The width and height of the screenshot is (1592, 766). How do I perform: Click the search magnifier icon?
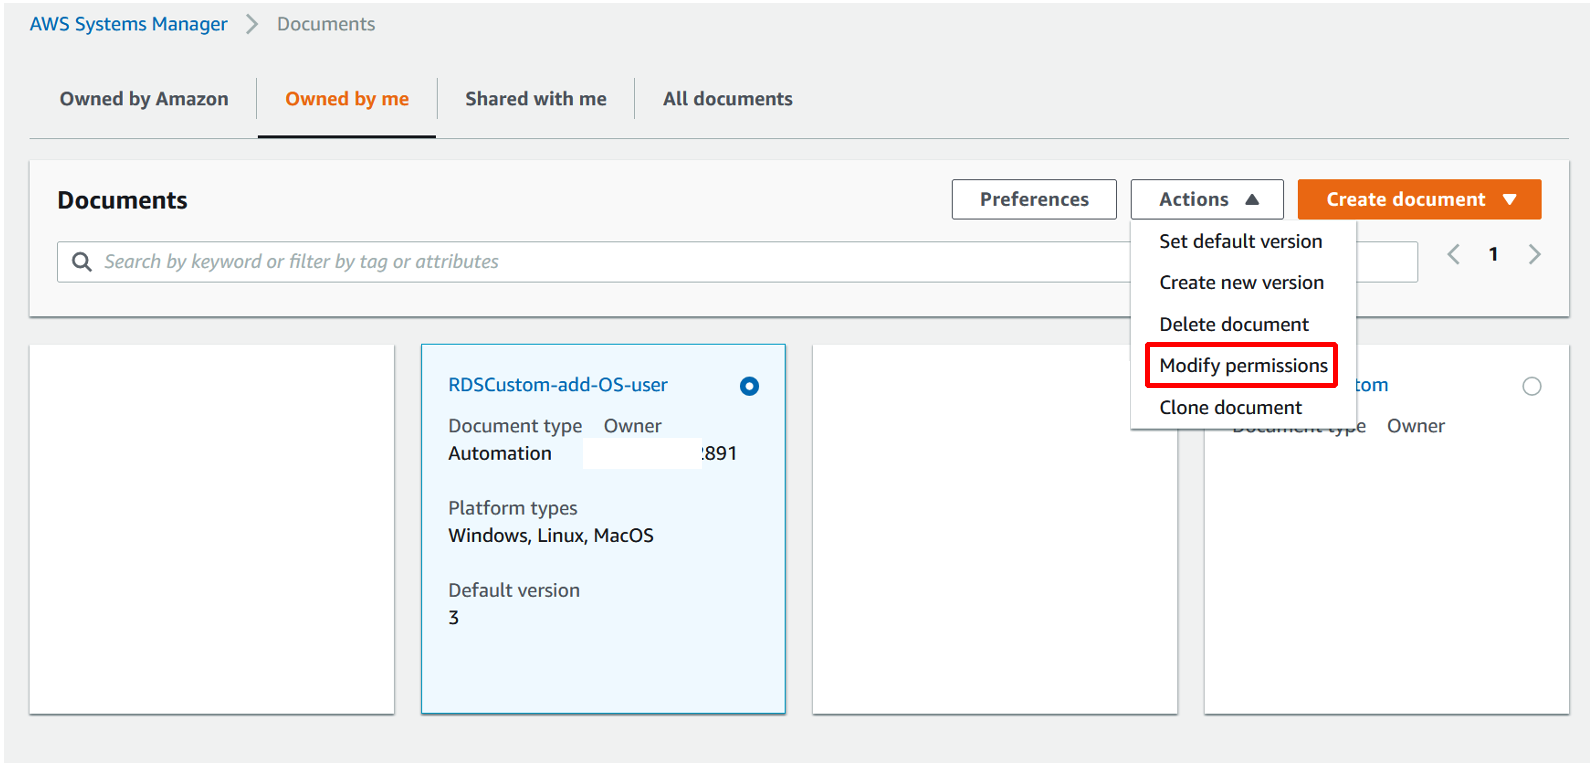coord(82,262)
